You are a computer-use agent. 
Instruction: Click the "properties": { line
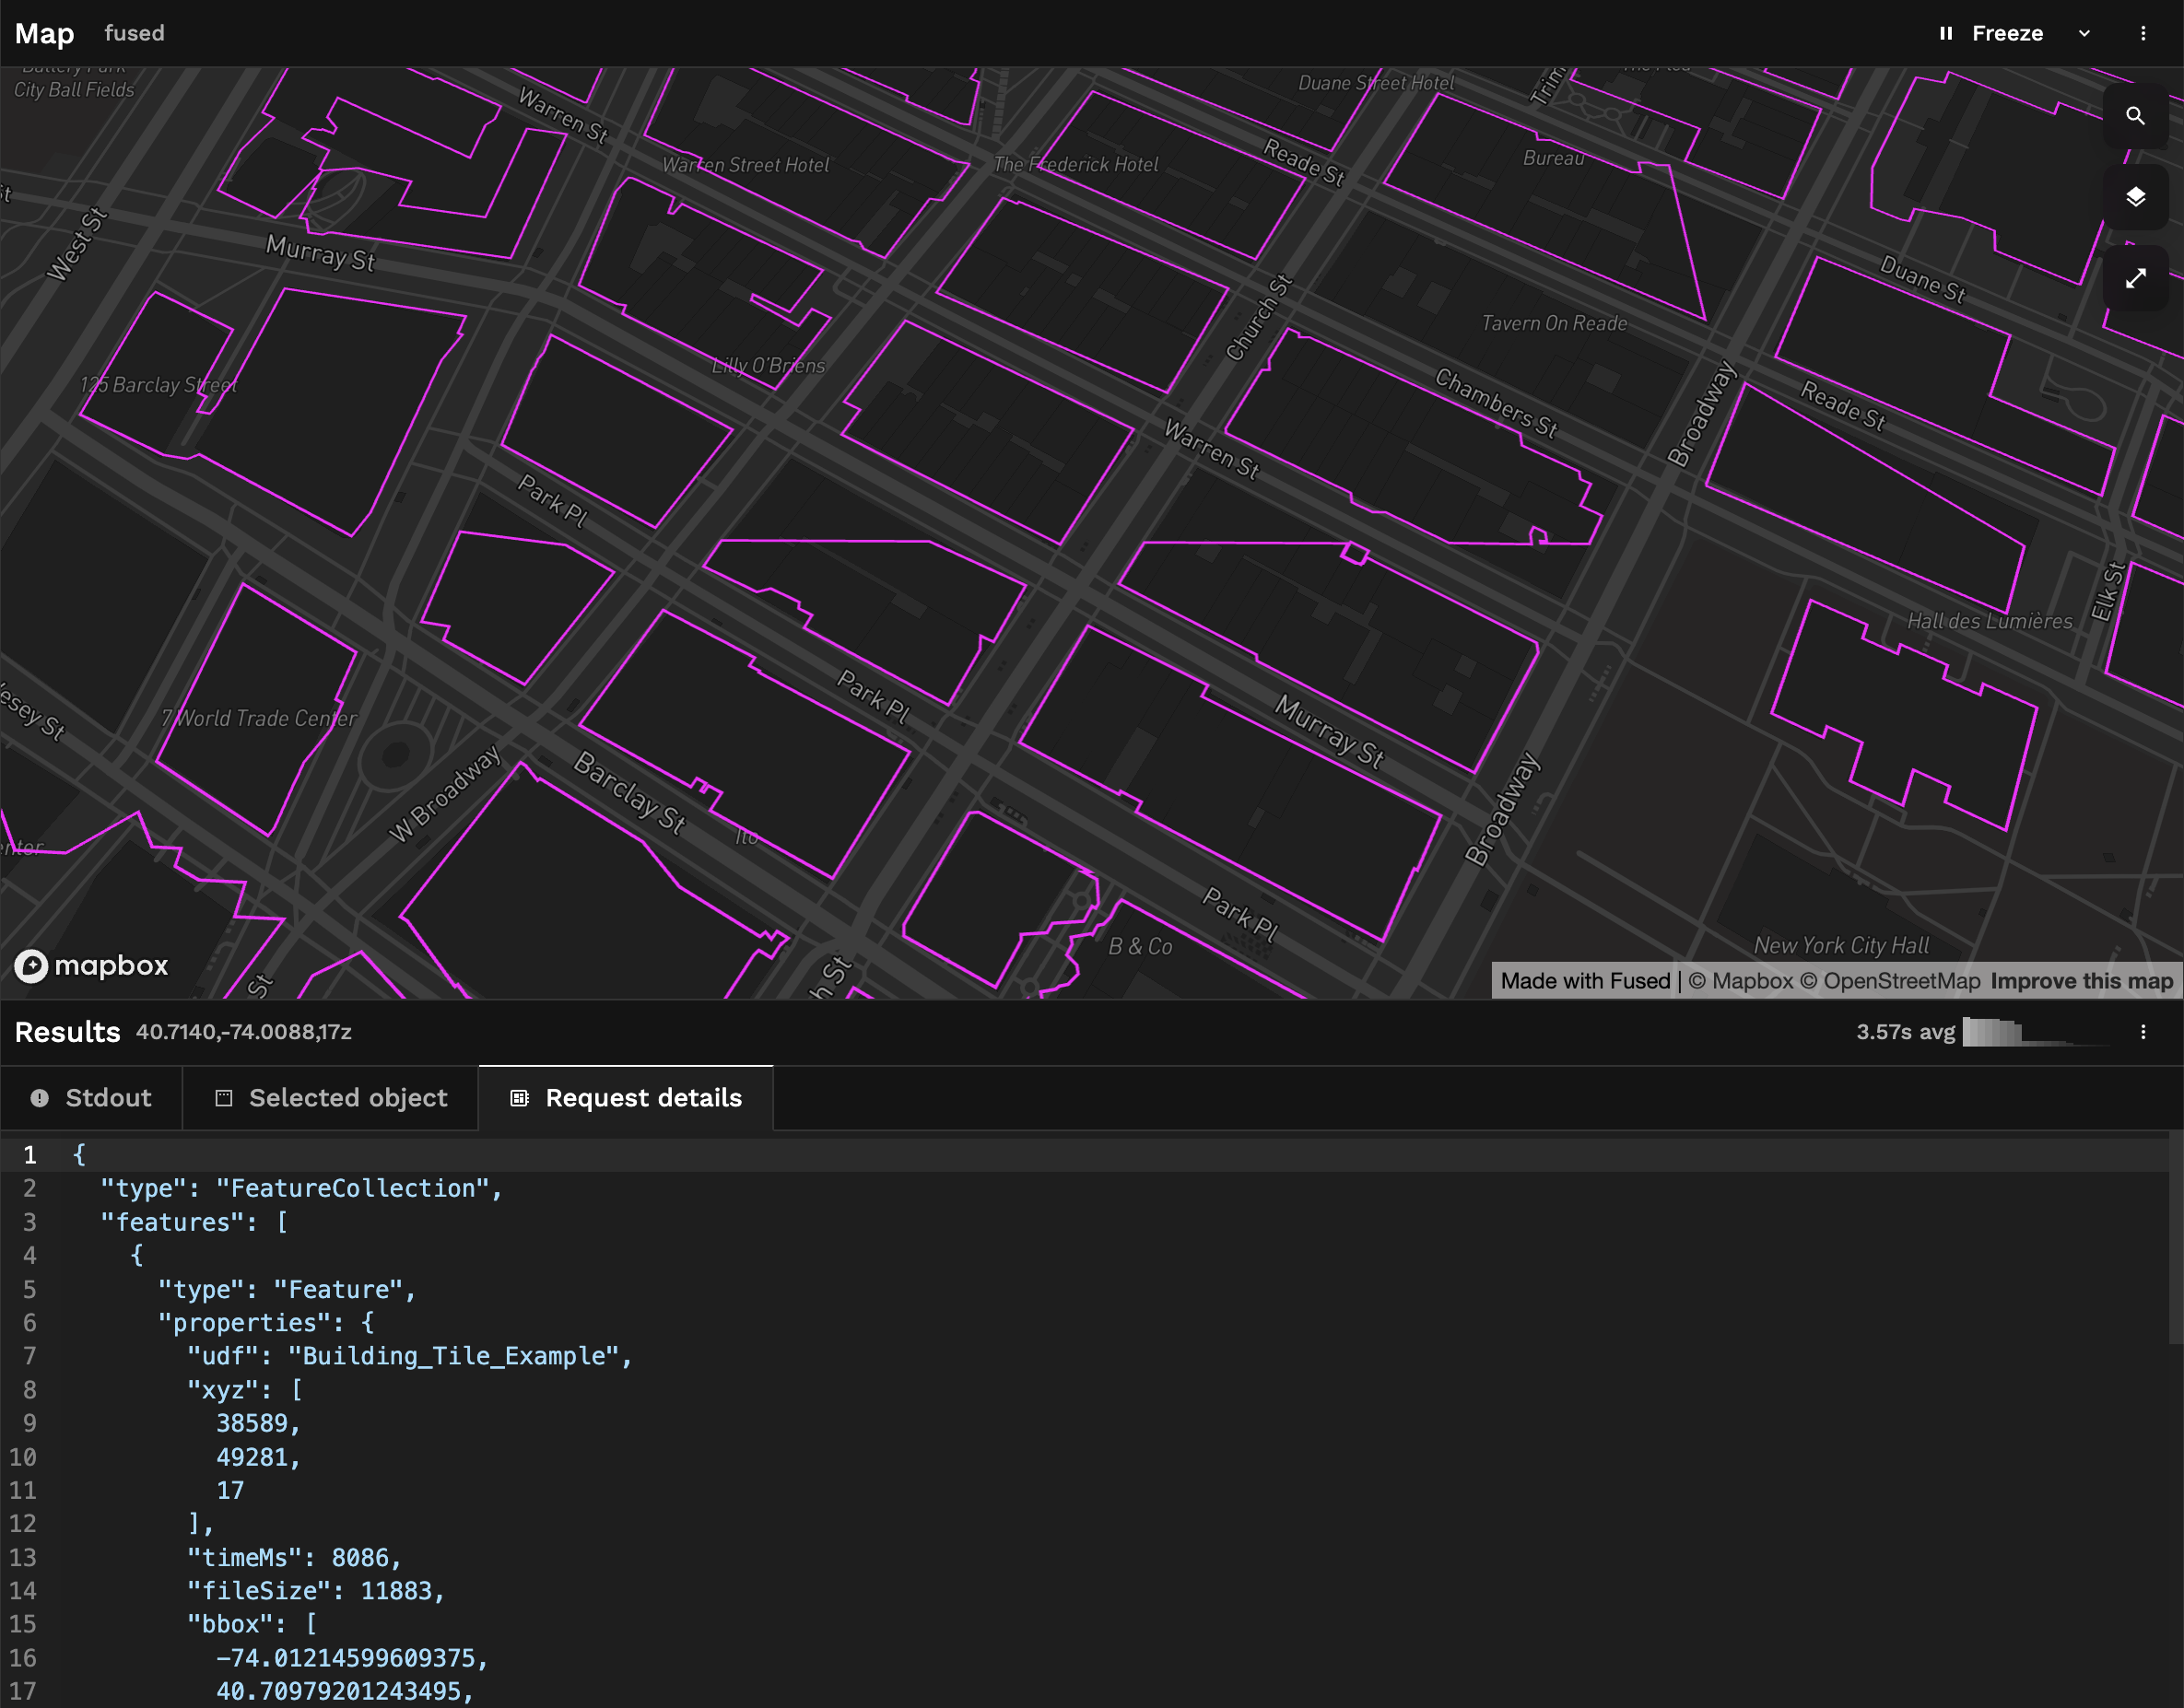(266, 1323)
